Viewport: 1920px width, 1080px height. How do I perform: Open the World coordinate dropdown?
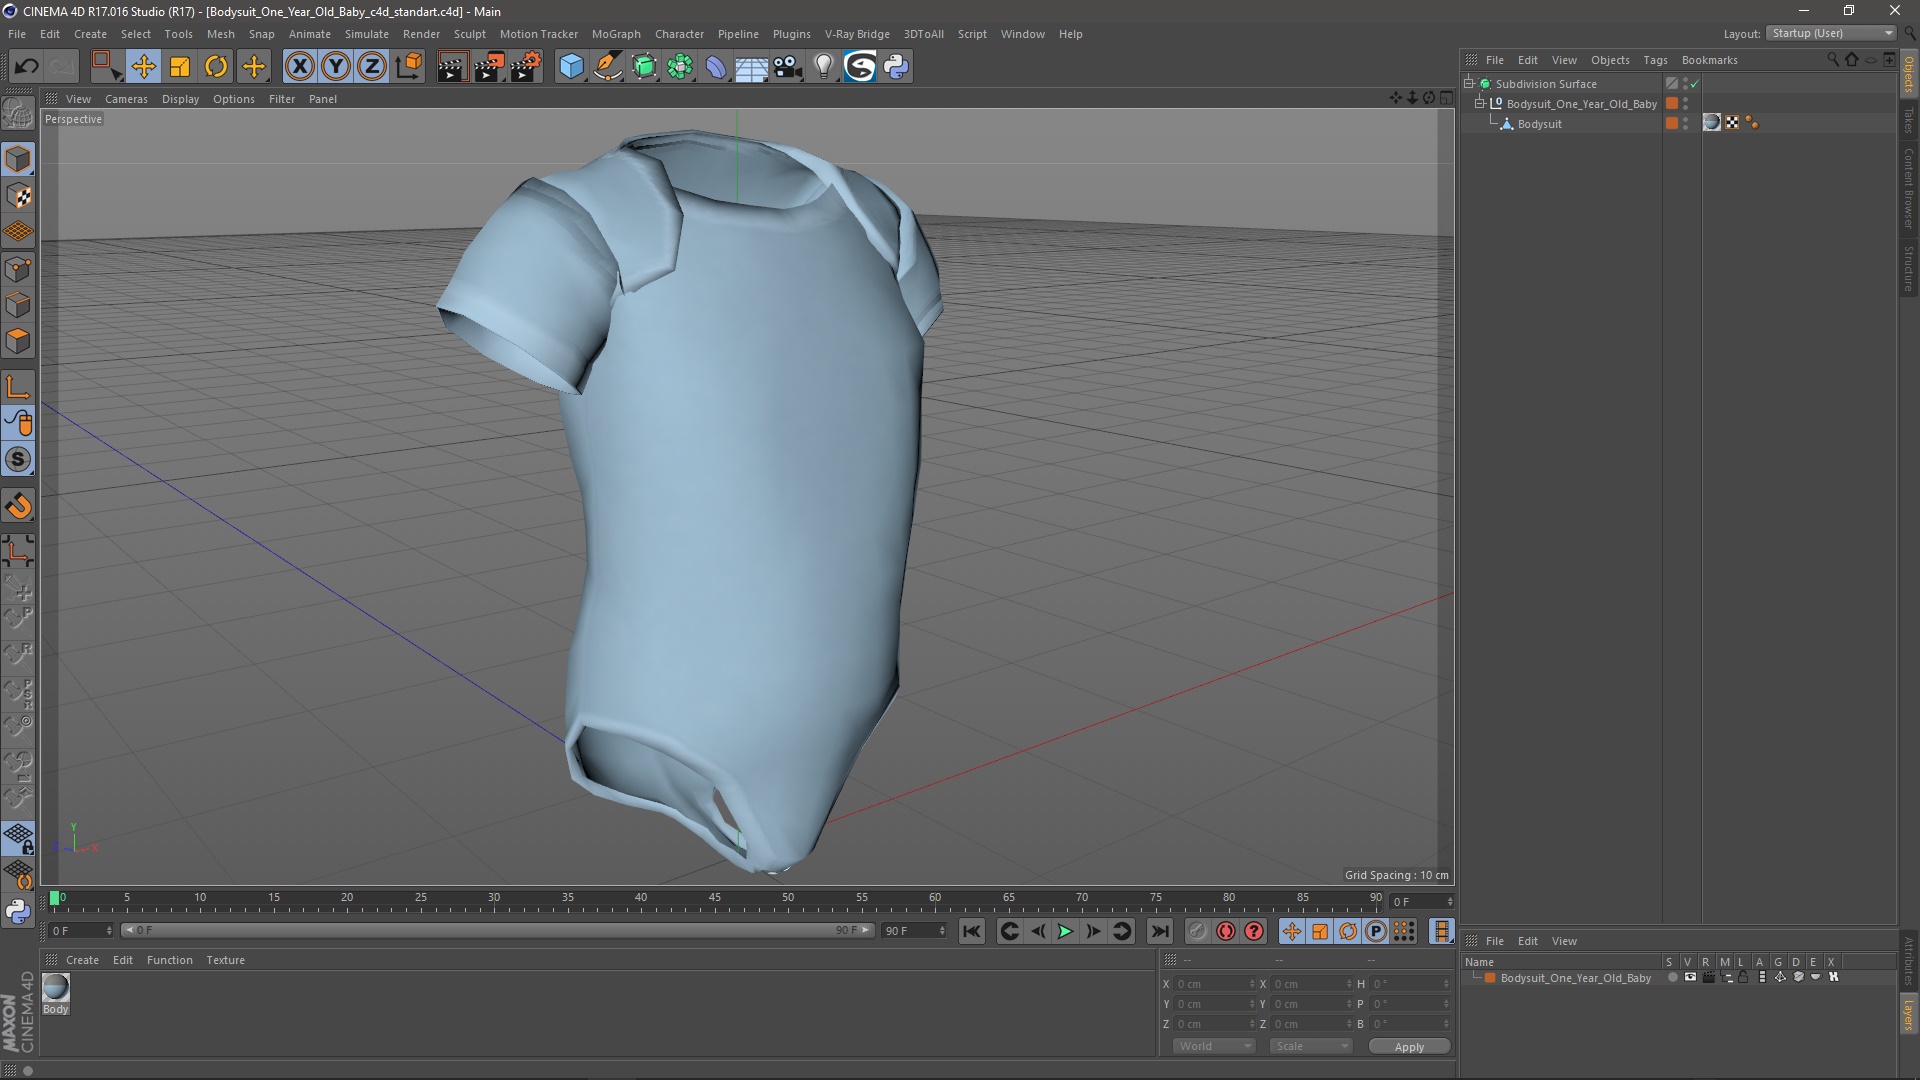click(x=1214, y=1046)
